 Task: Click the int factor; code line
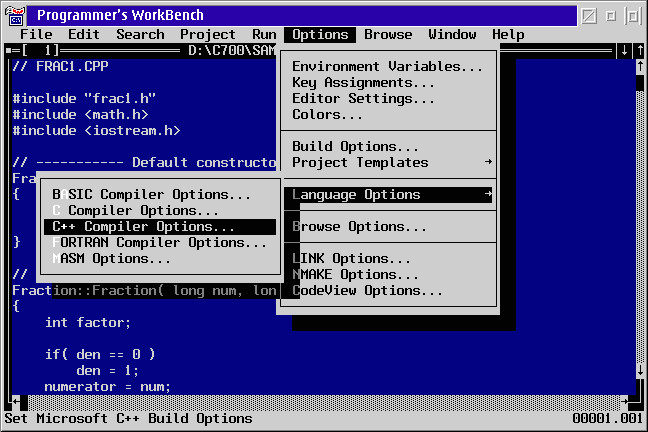[x=88, y=323]
